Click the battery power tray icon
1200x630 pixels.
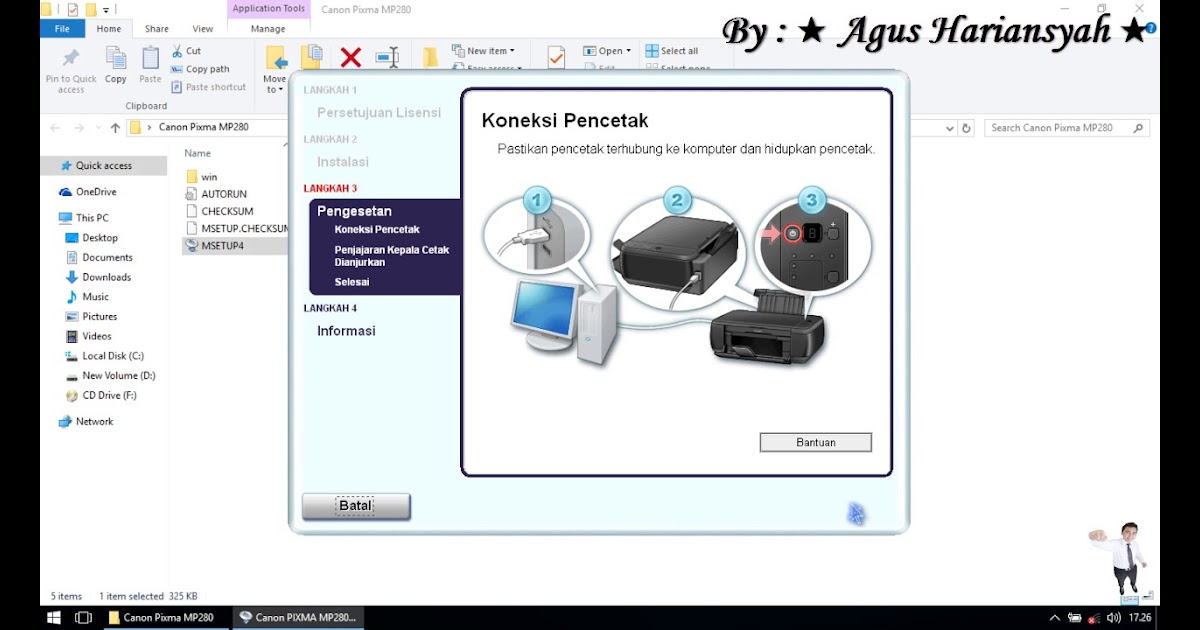[1075, 618]
